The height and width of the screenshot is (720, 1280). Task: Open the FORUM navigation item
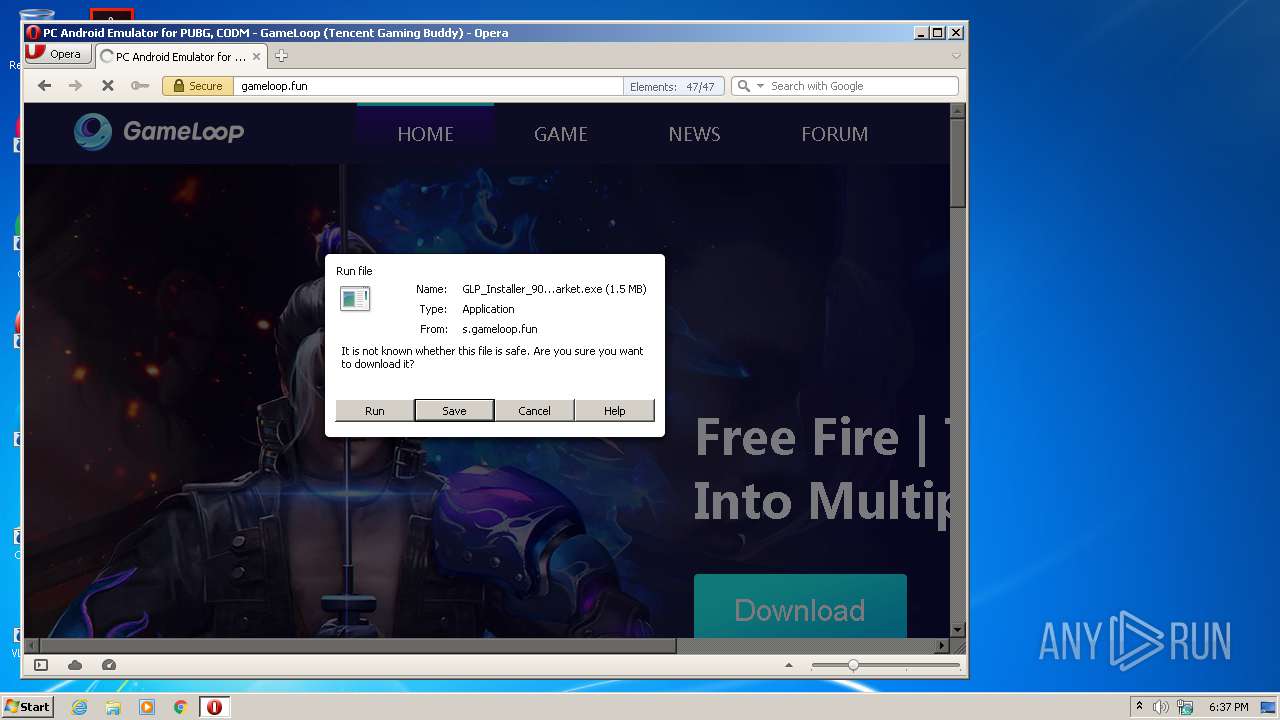pyautogui.click(x=835, y=134)
